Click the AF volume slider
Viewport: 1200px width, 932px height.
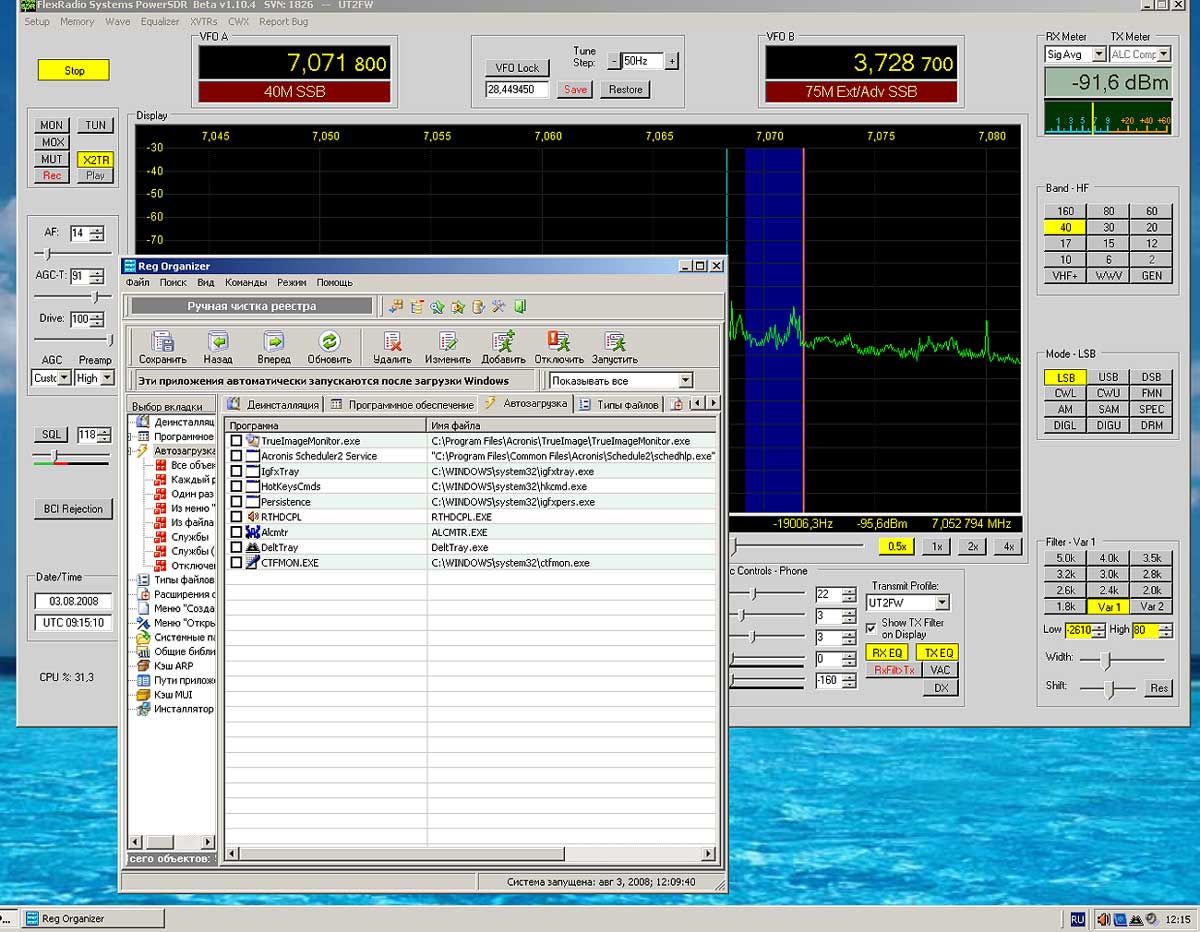[48, 254]
